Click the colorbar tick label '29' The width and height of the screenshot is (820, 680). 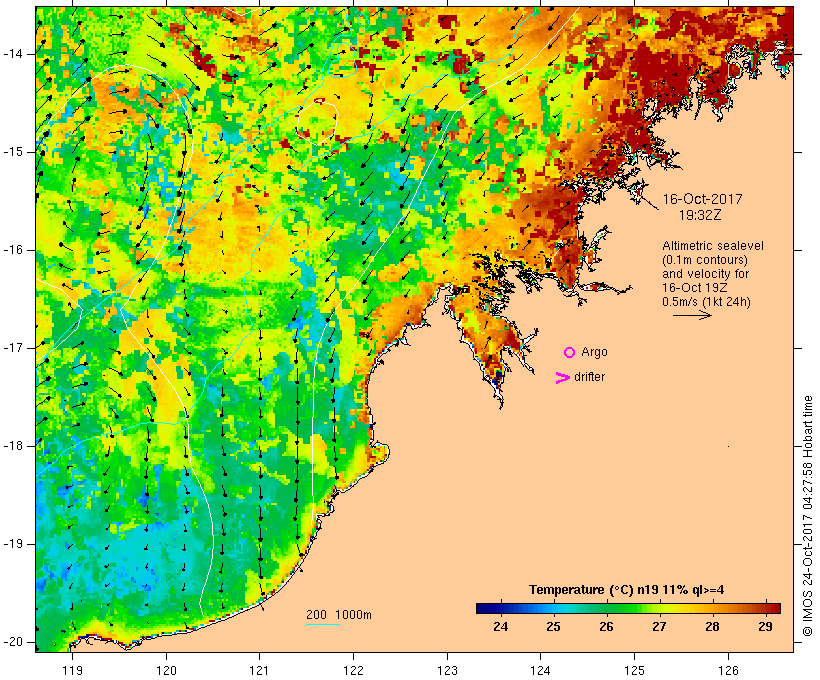point(765,626)
